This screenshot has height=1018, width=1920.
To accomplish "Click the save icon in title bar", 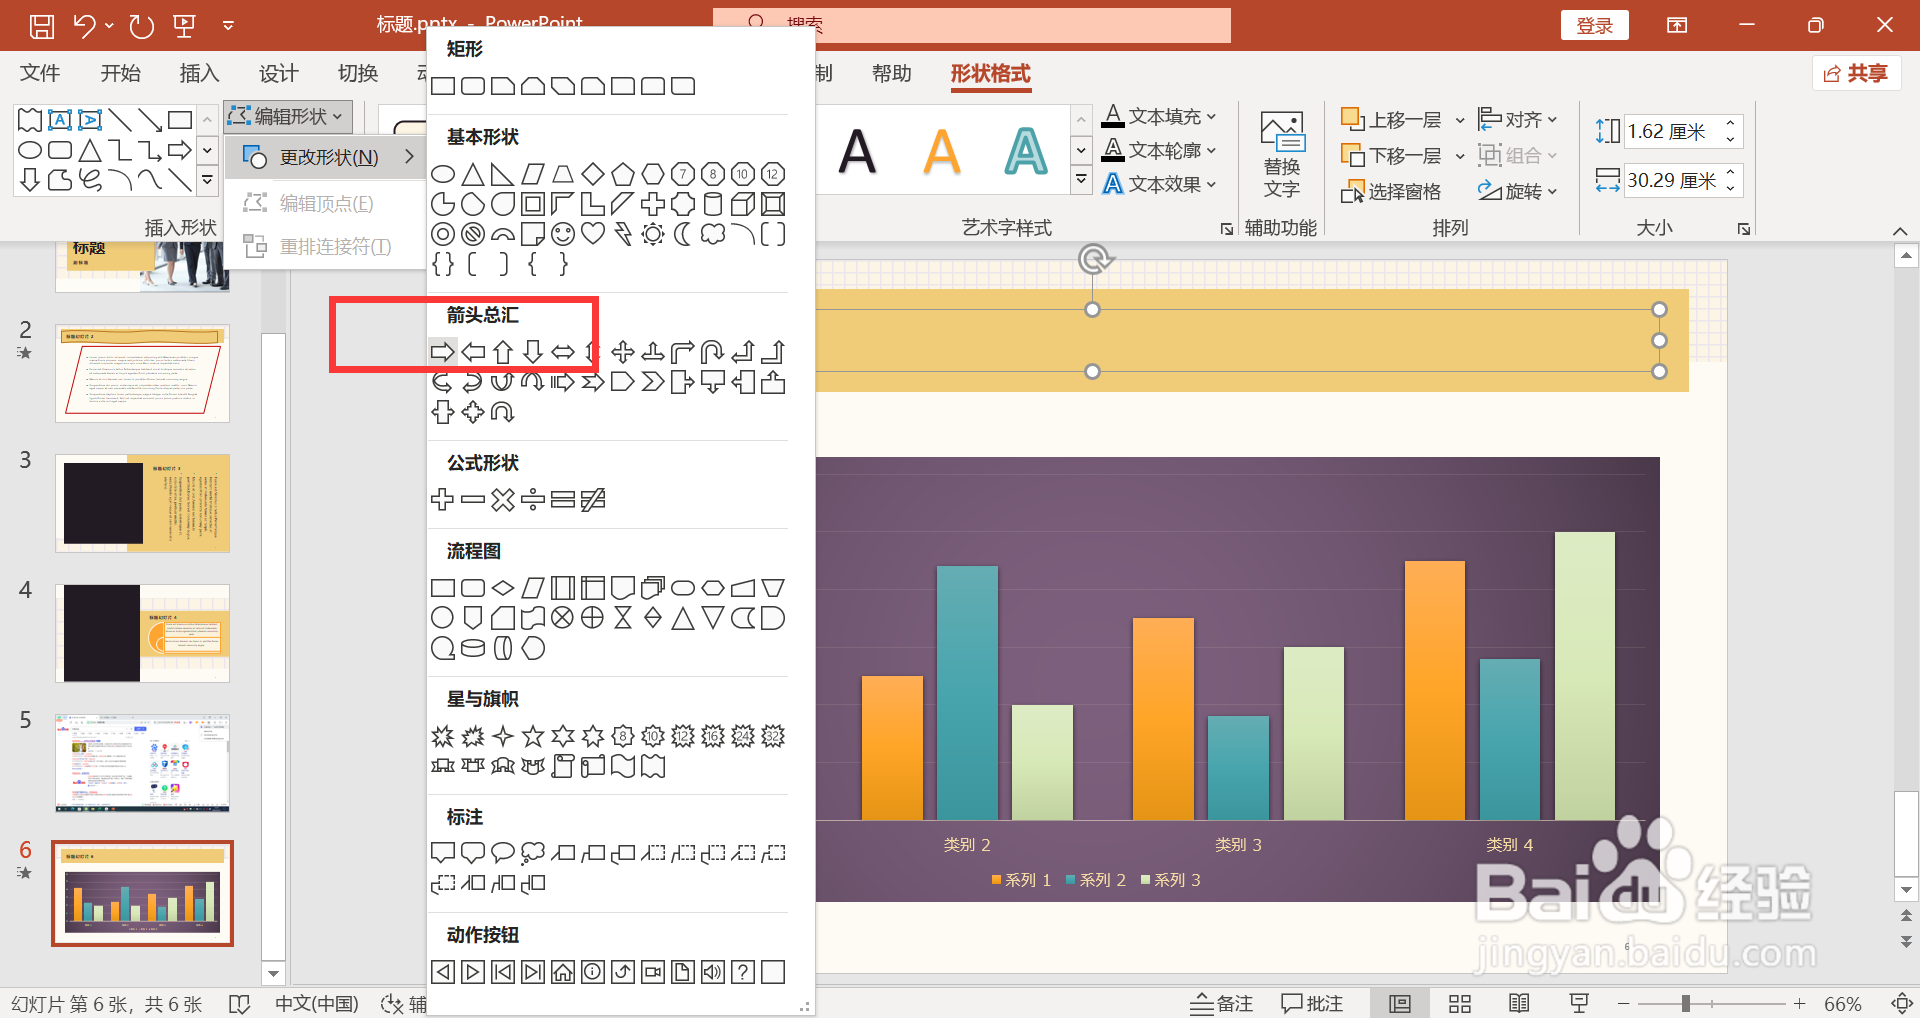I will (42, 26).
